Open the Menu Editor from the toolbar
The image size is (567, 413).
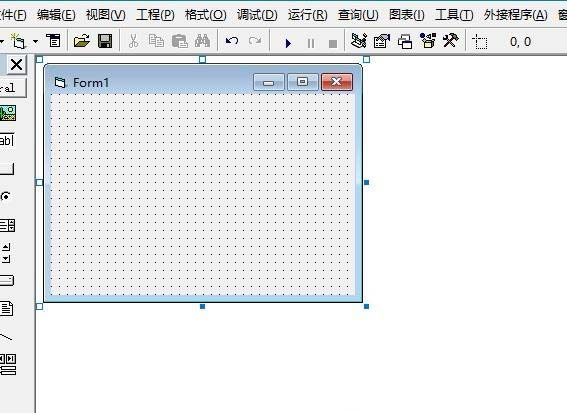click(54, 41)
